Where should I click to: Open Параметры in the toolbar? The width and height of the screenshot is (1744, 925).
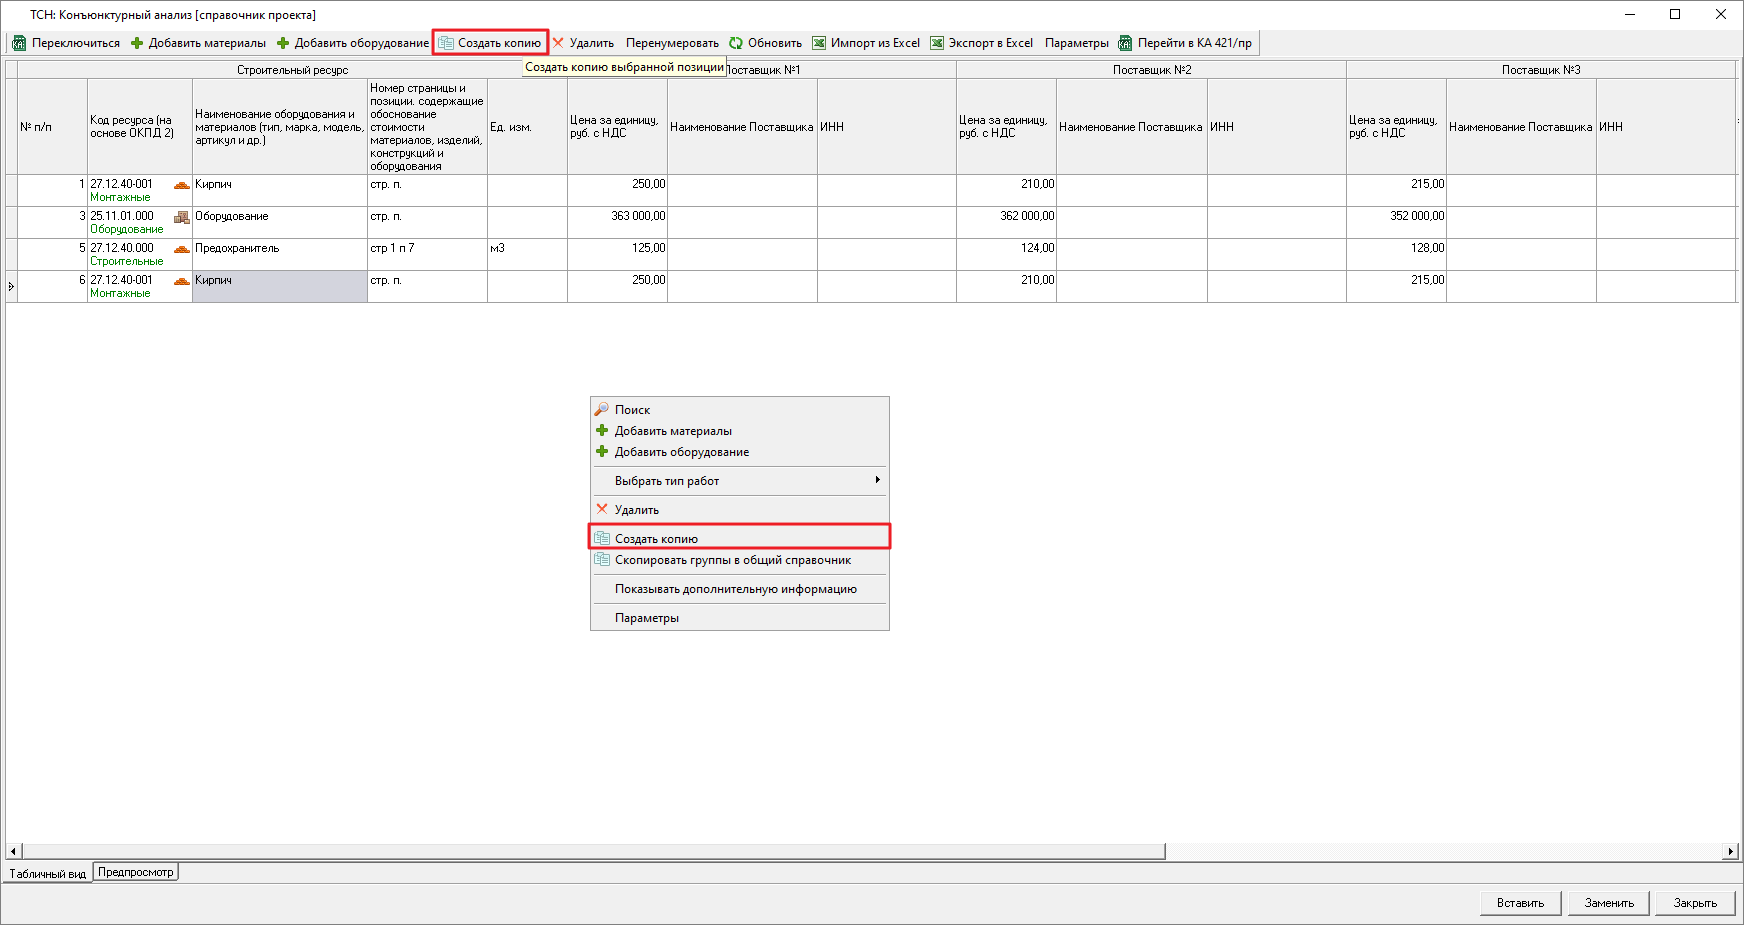click(1076, 43)
